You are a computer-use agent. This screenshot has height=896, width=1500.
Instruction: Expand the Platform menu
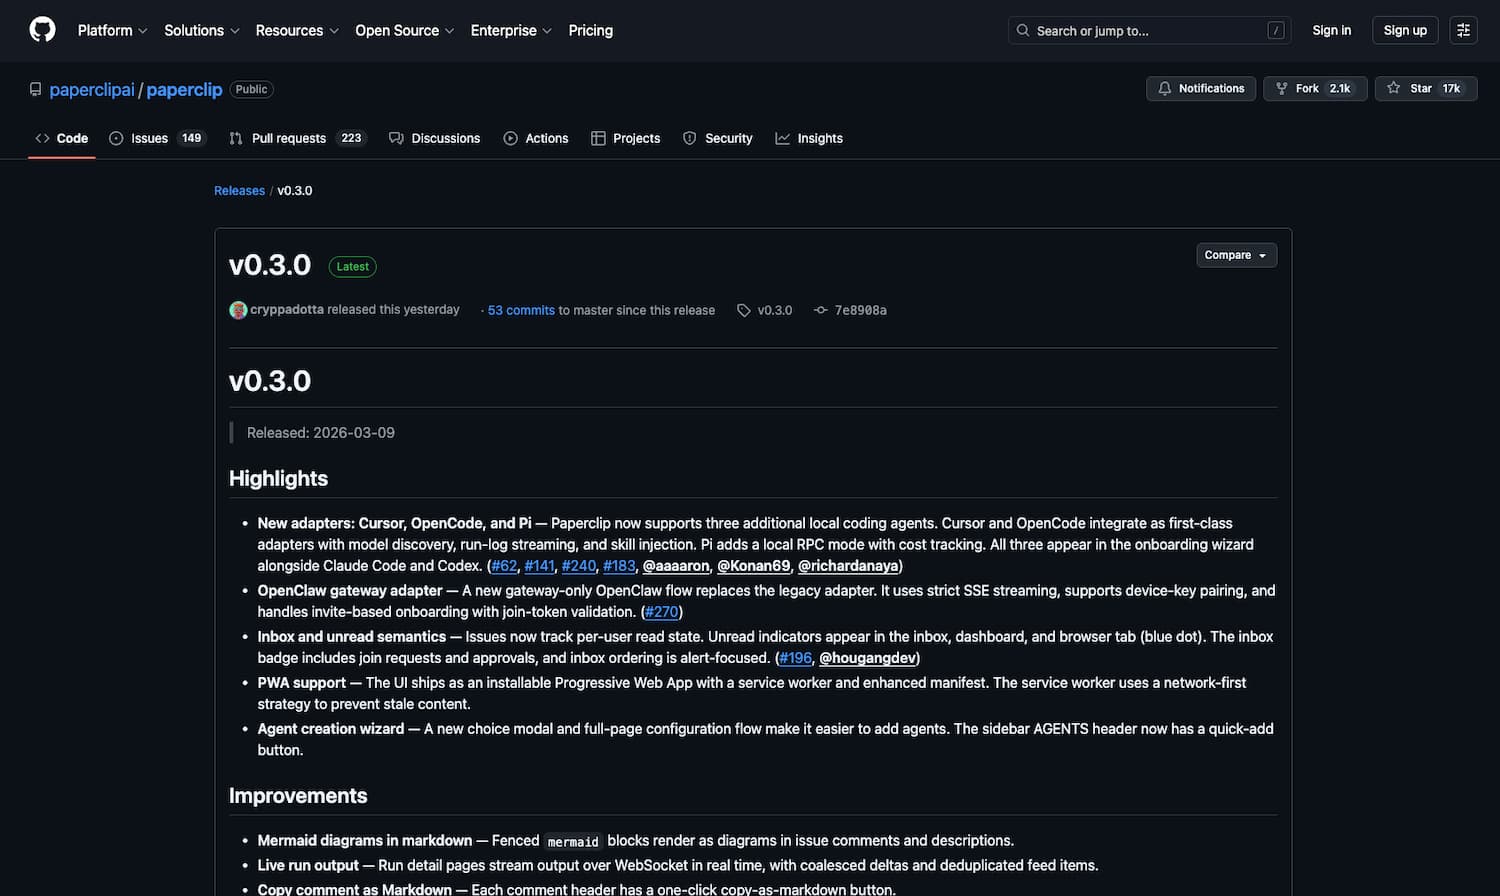click(112, 30)
